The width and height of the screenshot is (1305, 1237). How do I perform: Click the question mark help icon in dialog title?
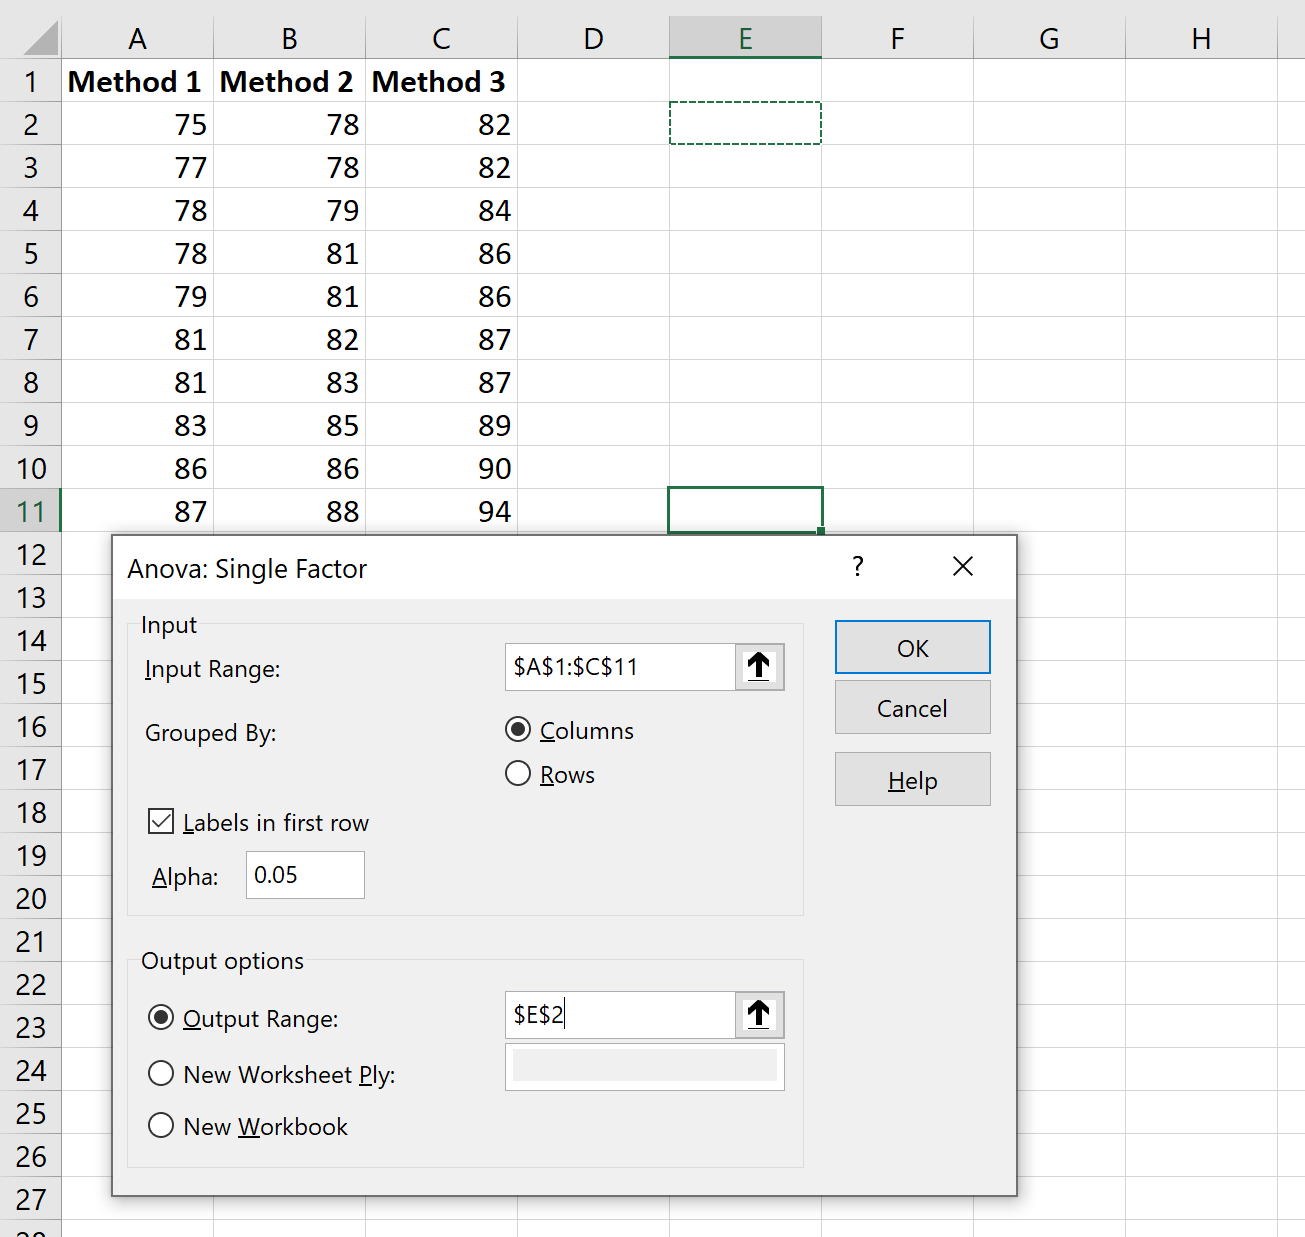click(x=858, y=567)
